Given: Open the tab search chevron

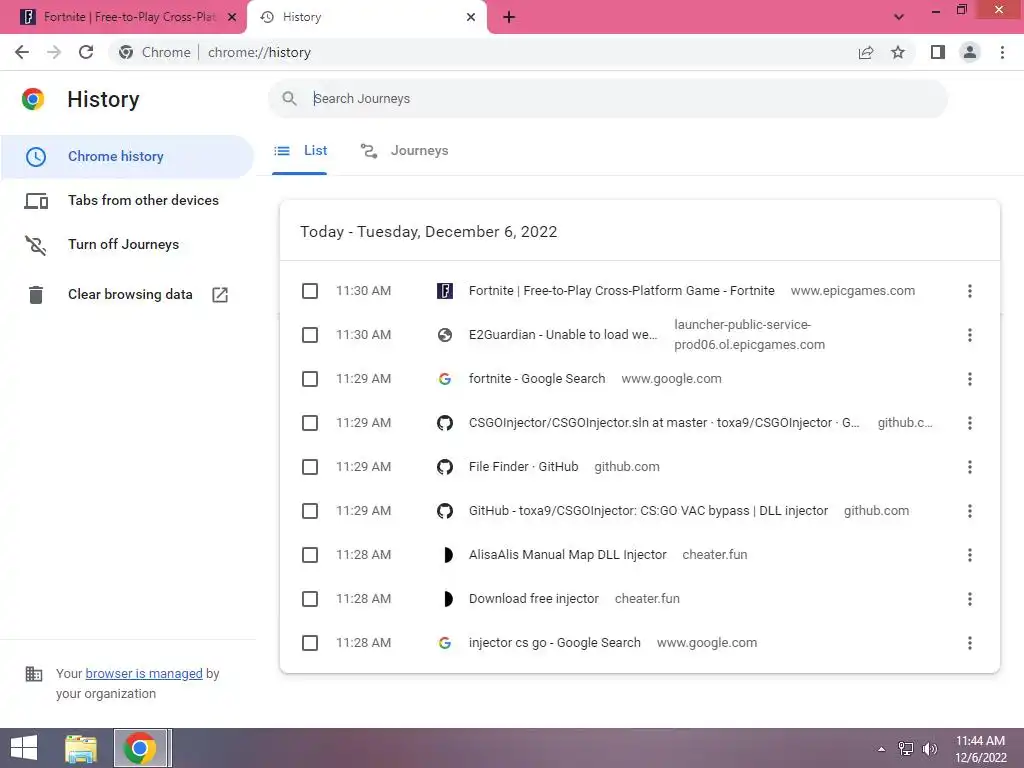Looking at the screenshot, I should tap(899, 17).
